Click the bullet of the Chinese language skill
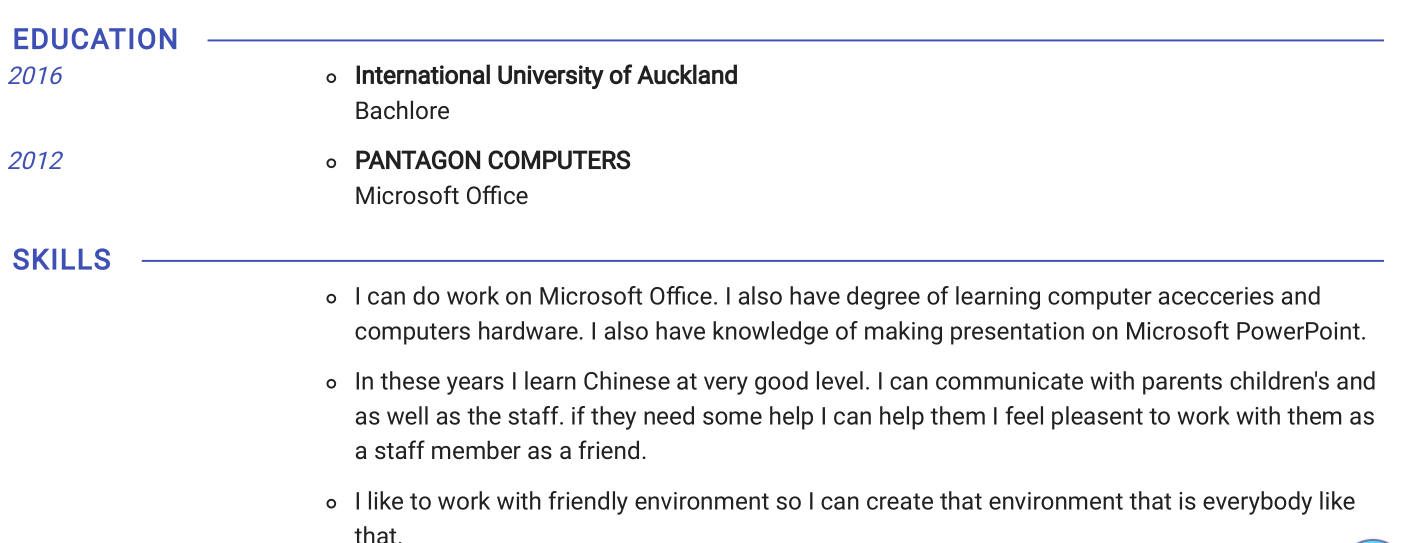1407x543 pixels. coord(331,383)
